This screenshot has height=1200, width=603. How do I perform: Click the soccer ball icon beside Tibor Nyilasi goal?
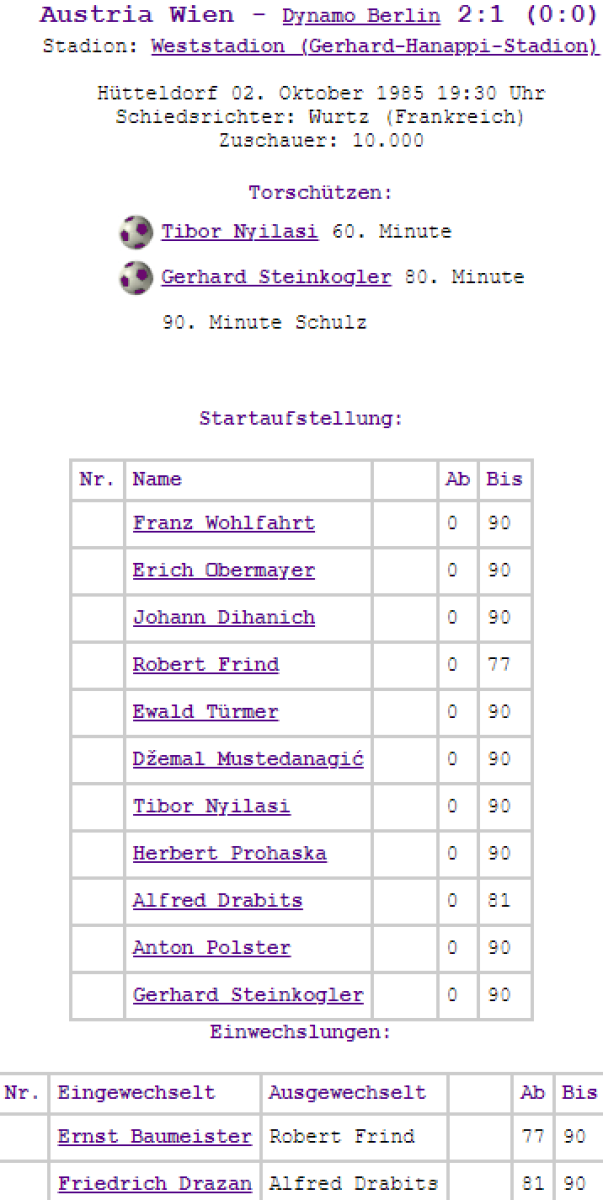click(136, 232)
